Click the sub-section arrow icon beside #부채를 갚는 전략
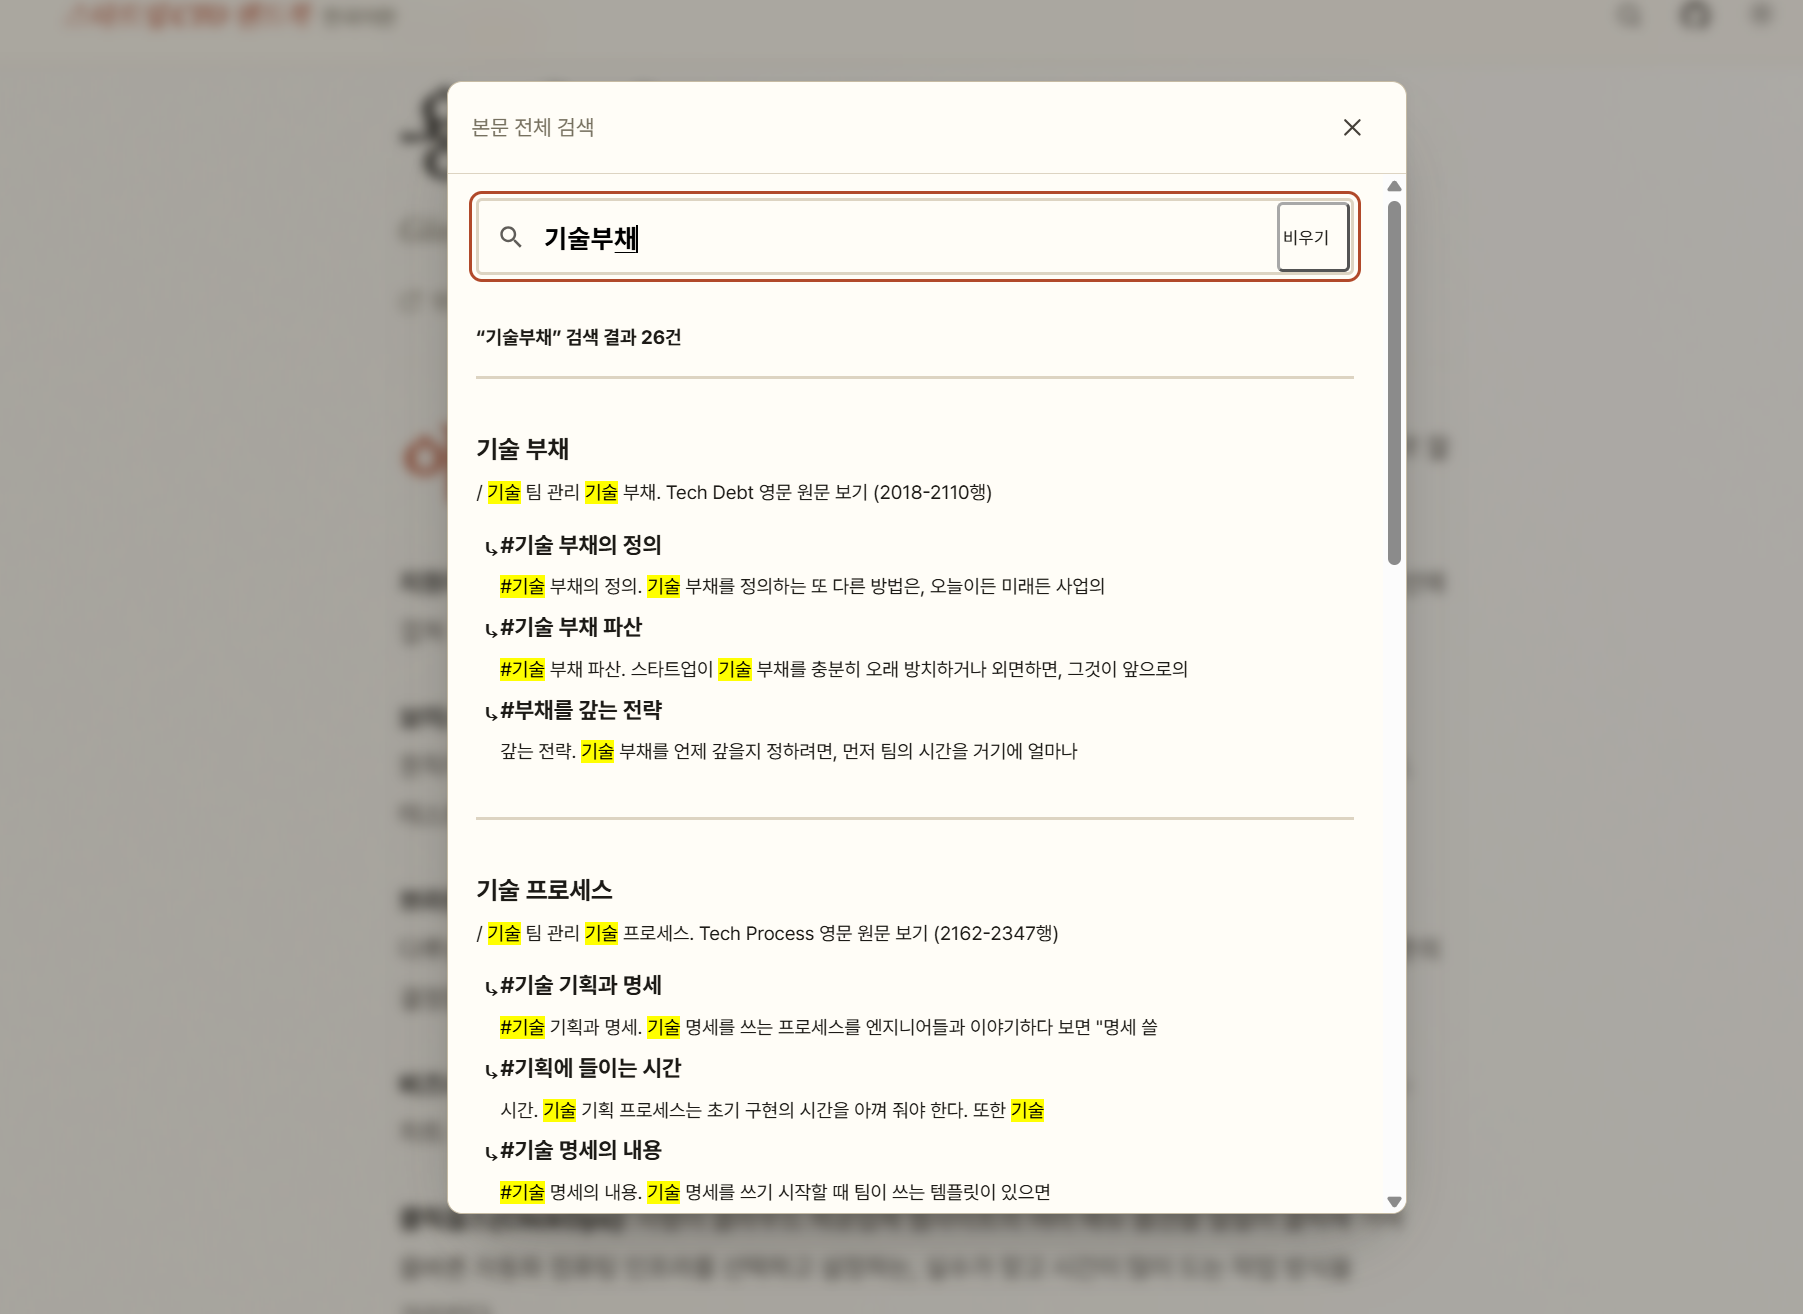 point(491,712)
